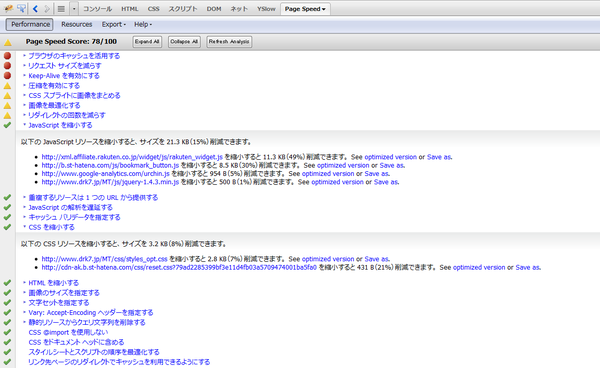
Task: Click the Collapse All button
Action: pyautogui.click(x=184, y=42)
